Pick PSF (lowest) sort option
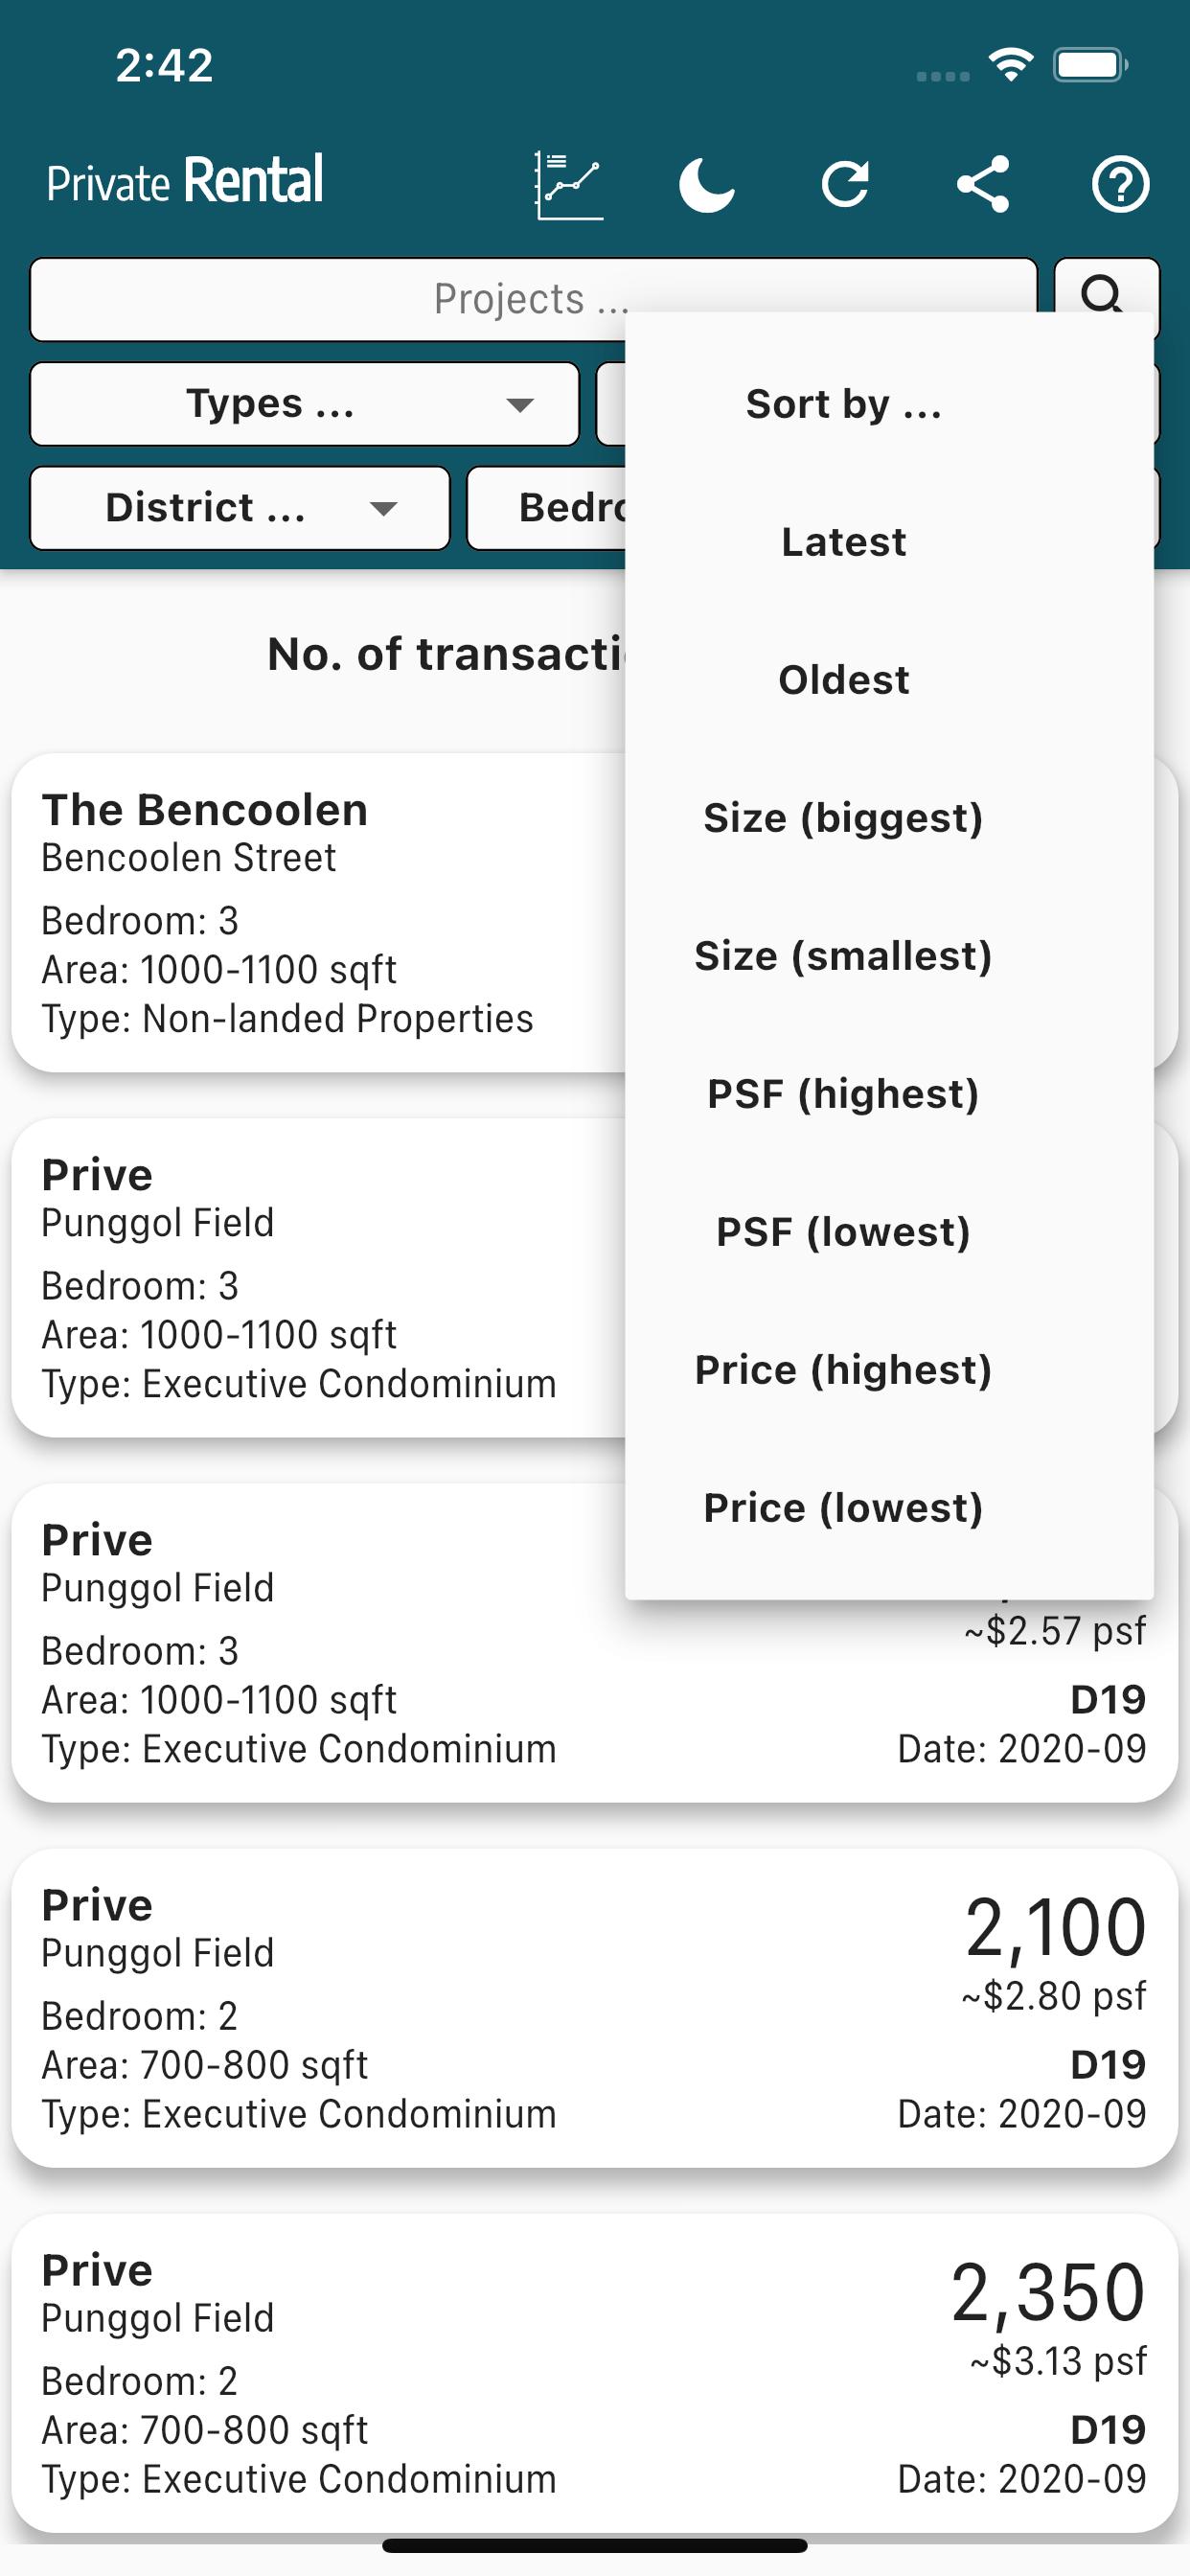1190x2576 pixels. [843, 1232]
